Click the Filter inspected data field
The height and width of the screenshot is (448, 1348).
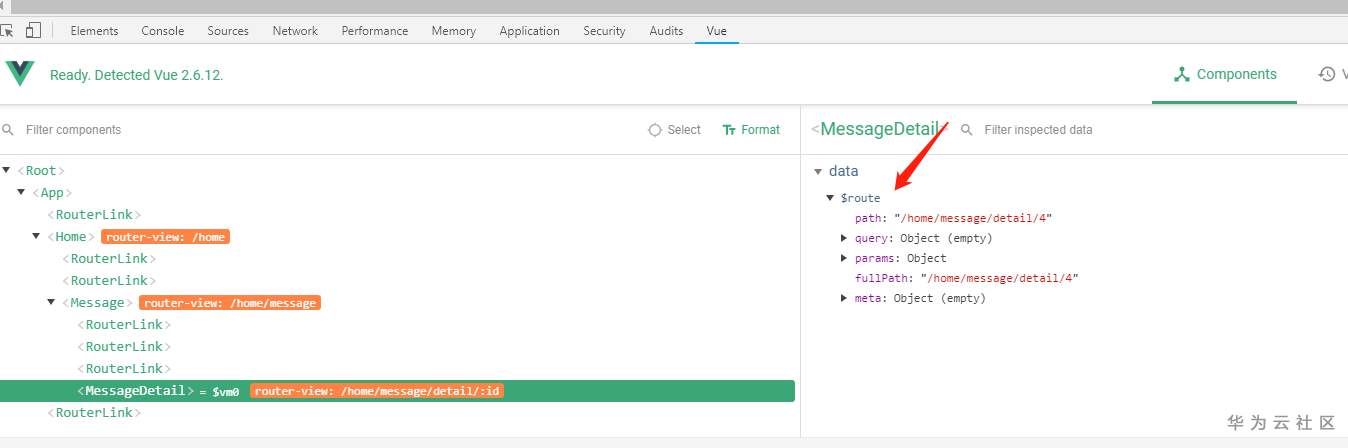1100,130
